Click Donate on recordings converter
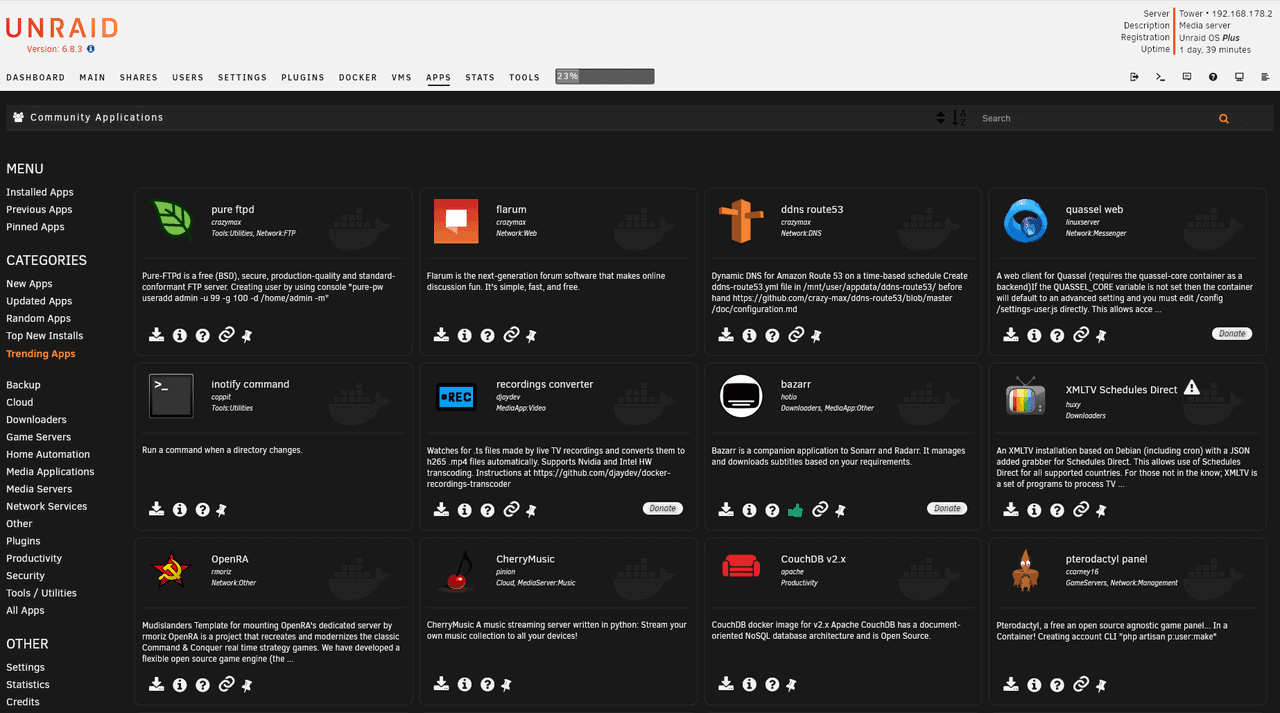This screenshot has width=1280, height=713. (663, 508)
